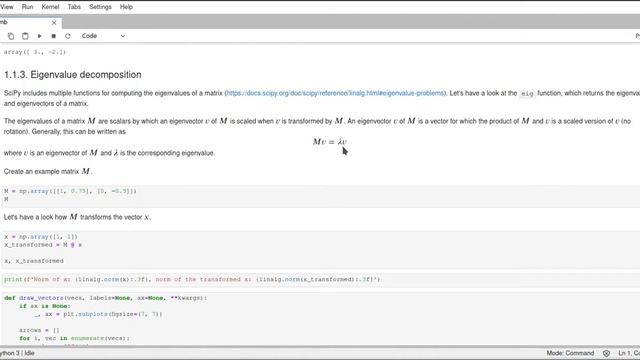
Task: Click the trusted notebook shield icon
Action: 606,353
